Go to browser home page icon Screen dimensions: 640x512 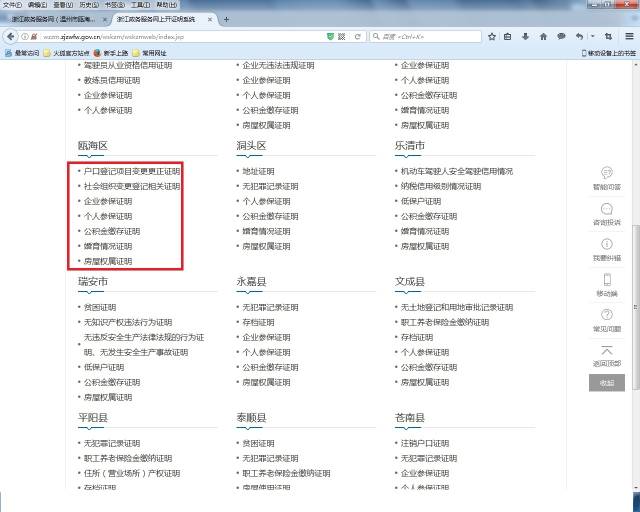click(544, 37)
